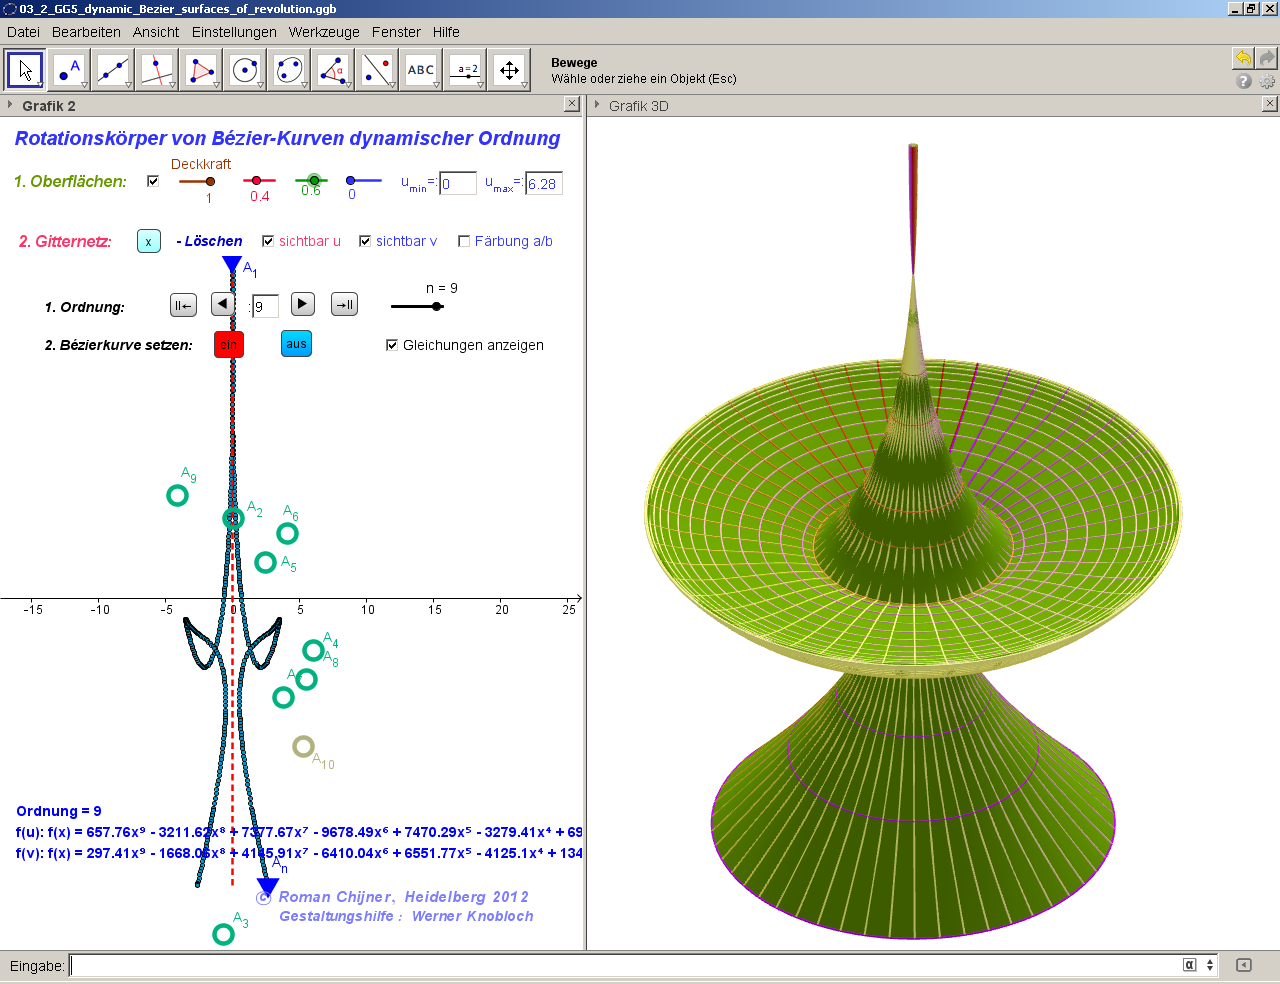
Task: Click the Undo arrow icon
Action: point(1243,58)
